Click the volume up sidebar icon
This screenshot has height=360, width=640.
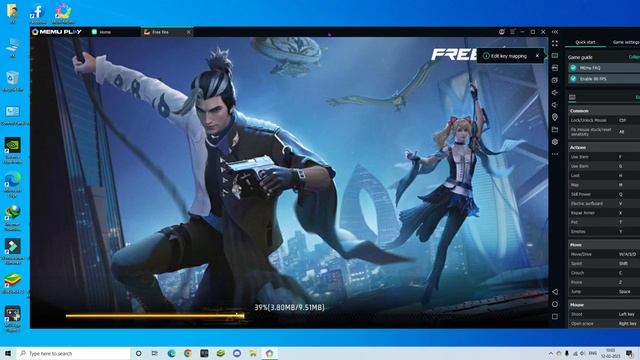pos(555,93)
